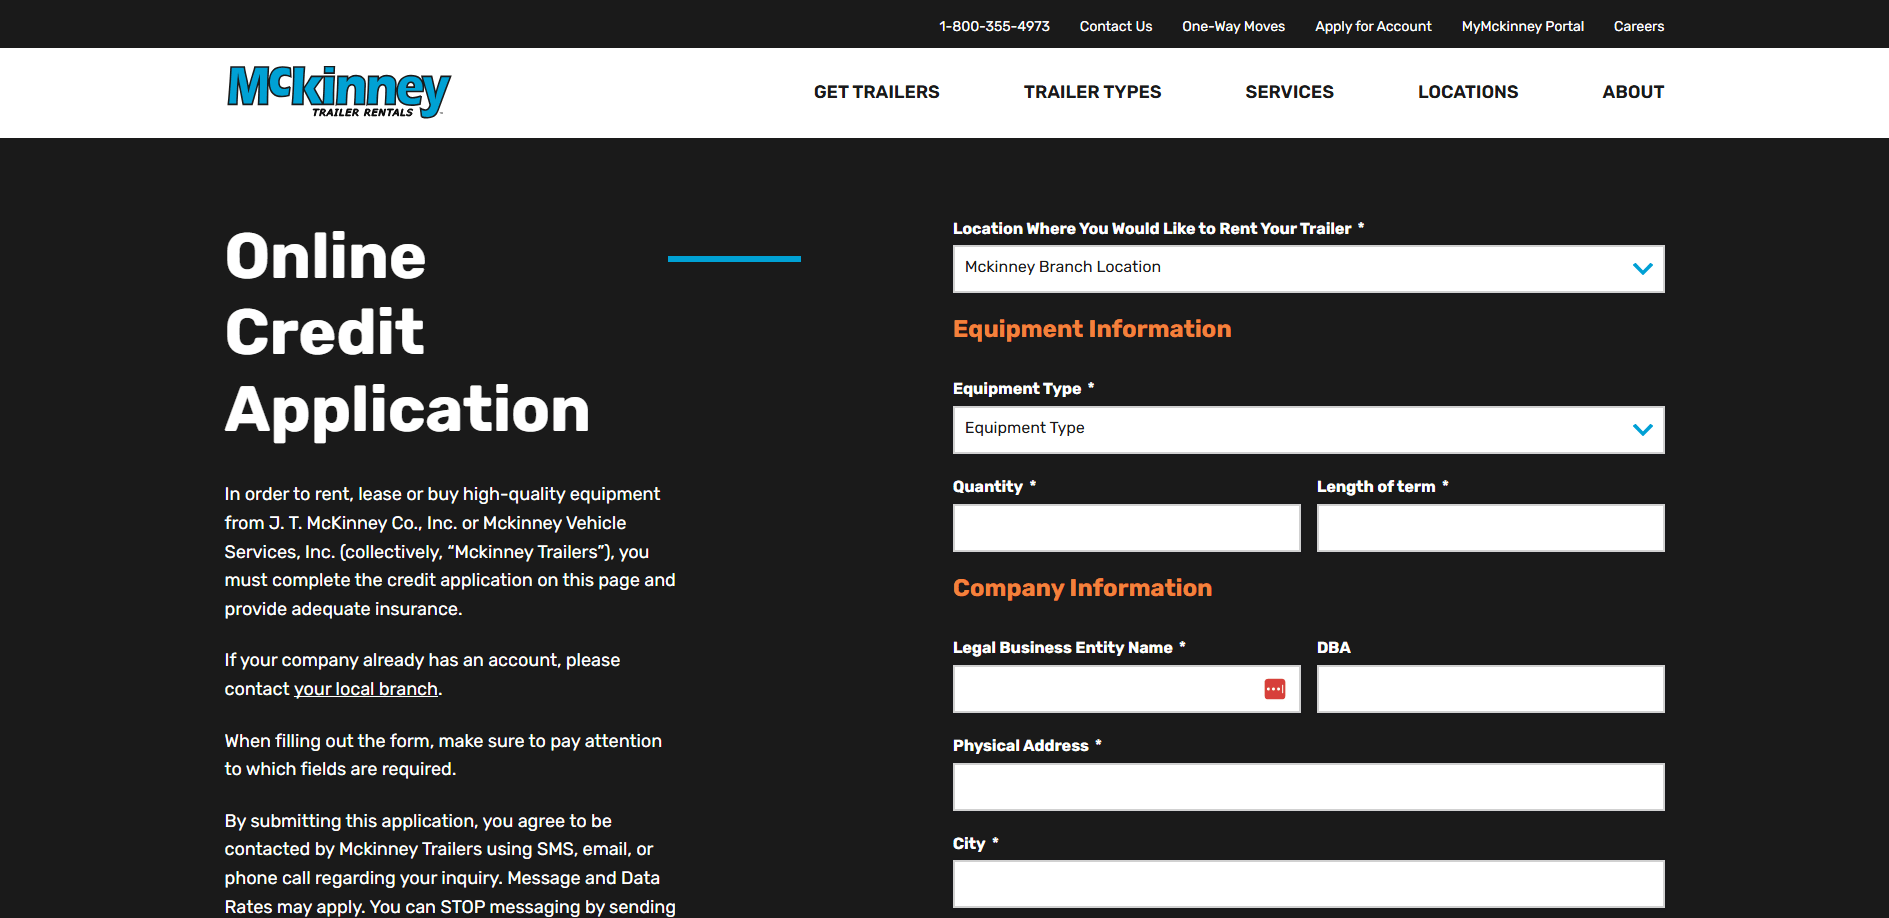Click the Apply for Account link

click(x=1373, y=26)
